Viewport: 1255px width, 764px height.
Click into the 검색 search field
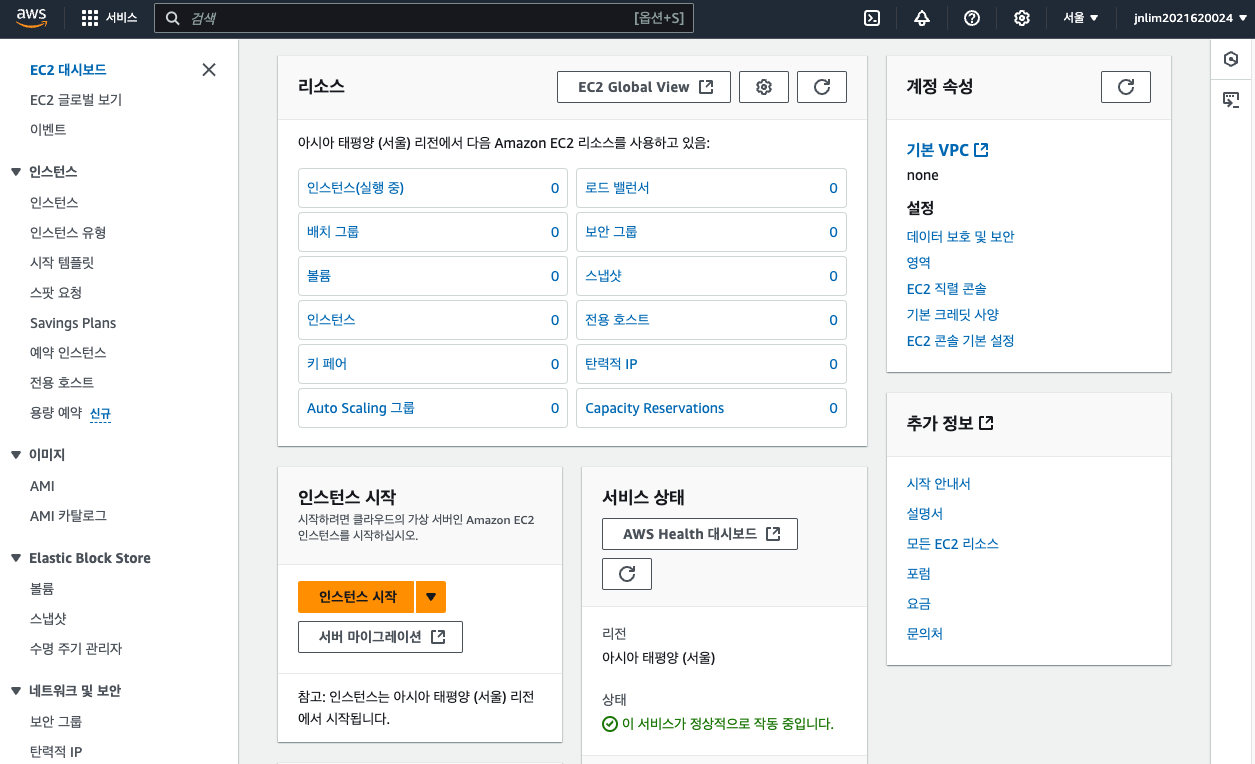tap(423, 18)
